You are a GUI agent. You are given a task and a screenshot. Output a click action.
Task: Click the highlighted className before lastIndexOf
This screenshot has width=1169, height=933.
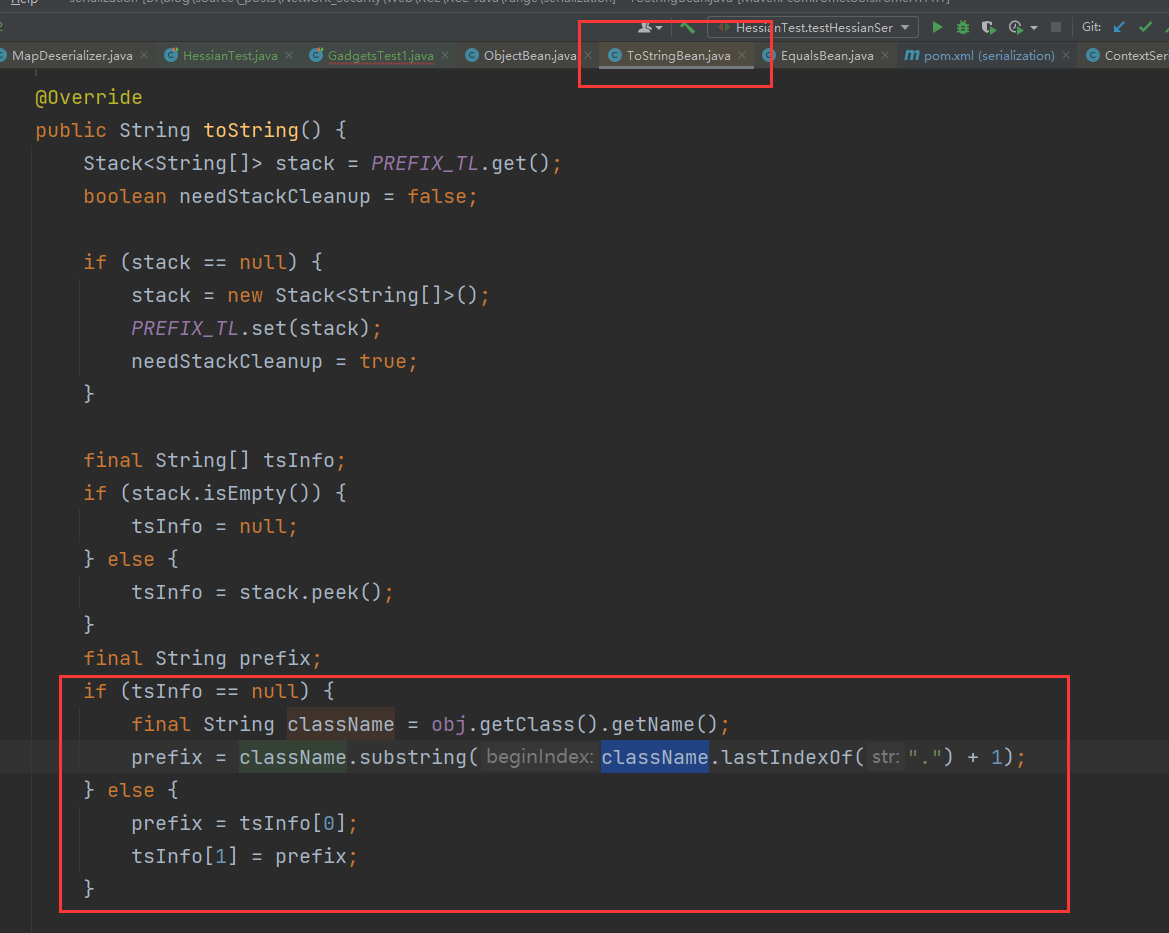(x=655, y=757)
